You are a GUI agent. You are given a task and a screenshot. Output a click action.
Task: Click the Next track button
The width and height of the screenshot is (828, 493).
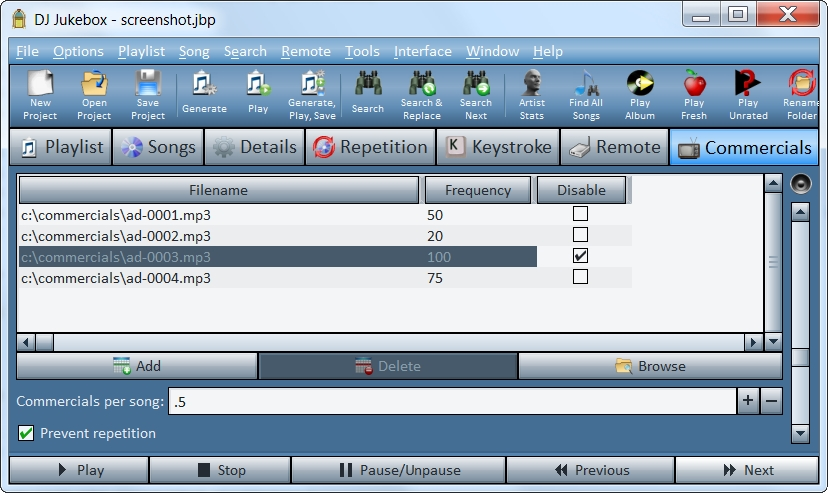click(747, 470)
